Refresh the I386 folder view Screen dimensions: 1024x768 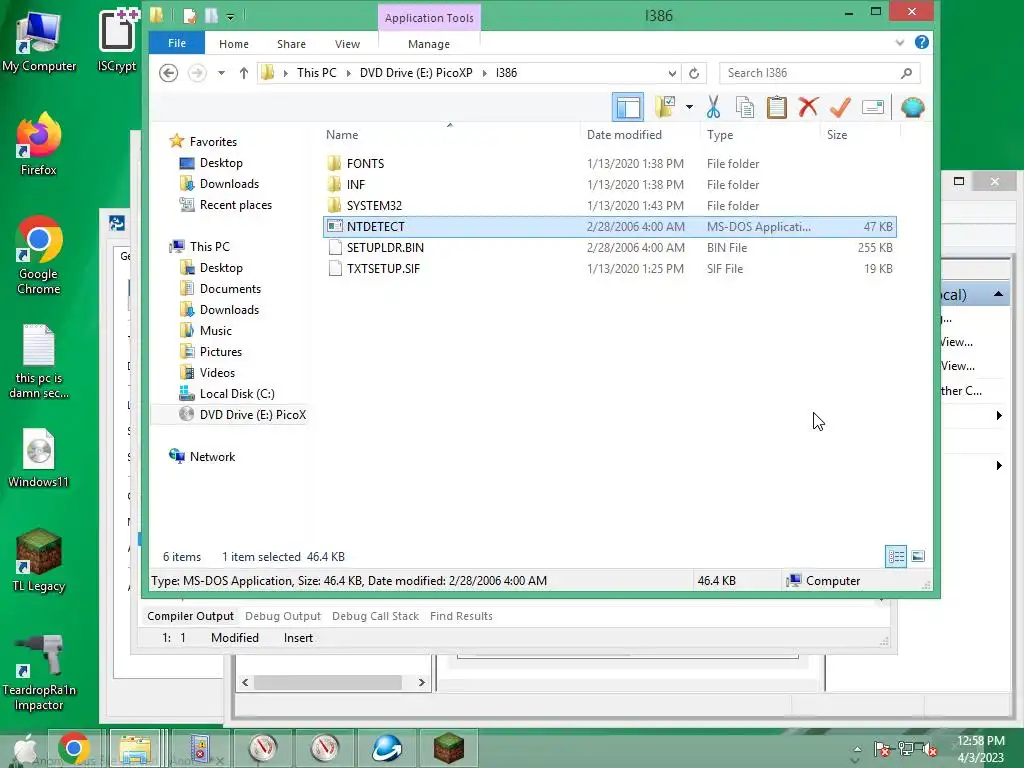tap(694, 72)
